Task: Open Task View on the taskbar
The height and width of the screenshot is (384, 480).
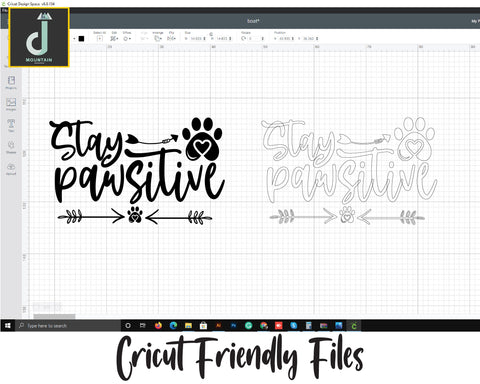Action: pyautogui.click(x=143, y=325)
